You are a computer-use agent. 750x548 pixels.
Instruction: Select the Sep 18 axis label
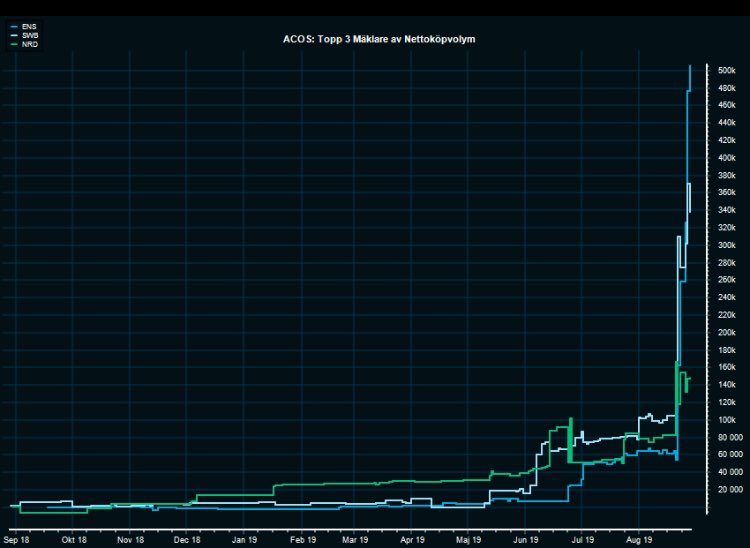point(16,540)
